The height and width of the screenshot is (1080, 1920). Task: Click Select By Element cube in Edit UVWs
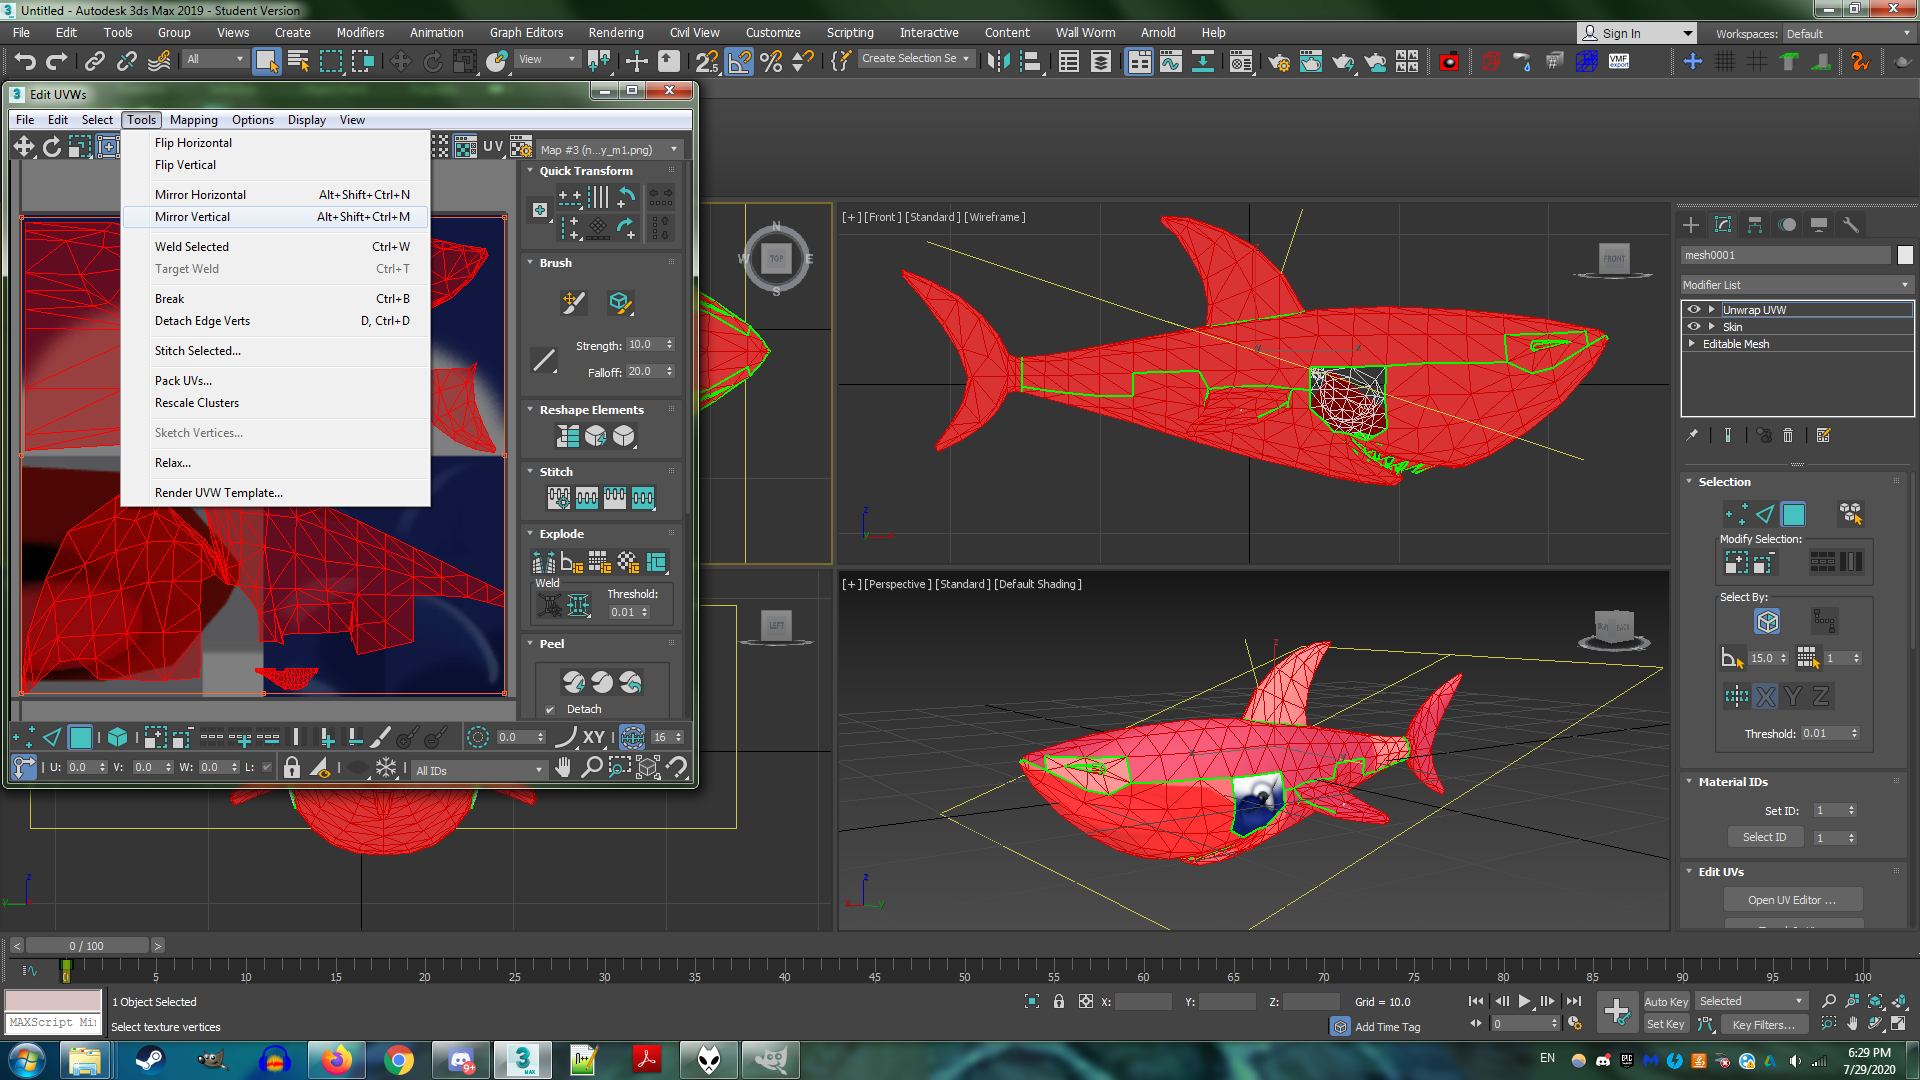(118, 738)
